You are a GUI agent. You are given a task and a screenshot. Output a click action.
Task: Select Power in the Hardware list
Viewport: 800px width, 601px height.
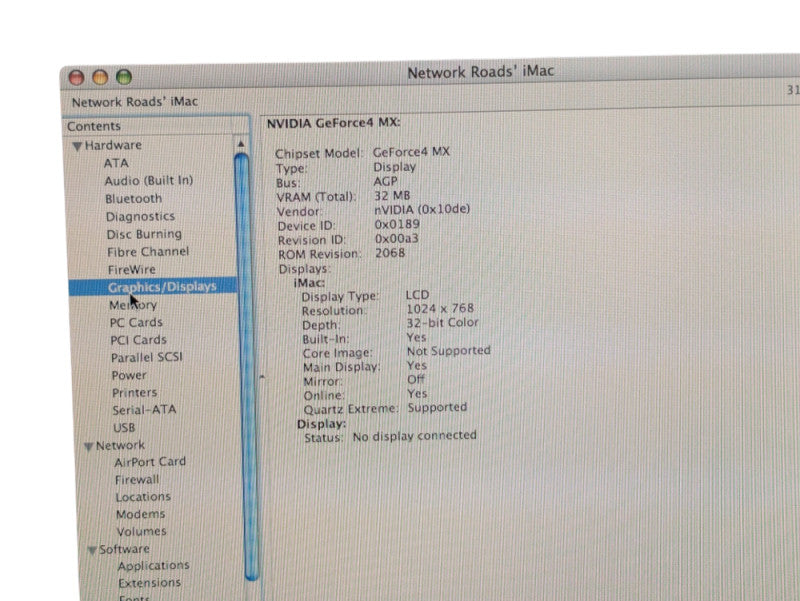(x=129, y=375)
